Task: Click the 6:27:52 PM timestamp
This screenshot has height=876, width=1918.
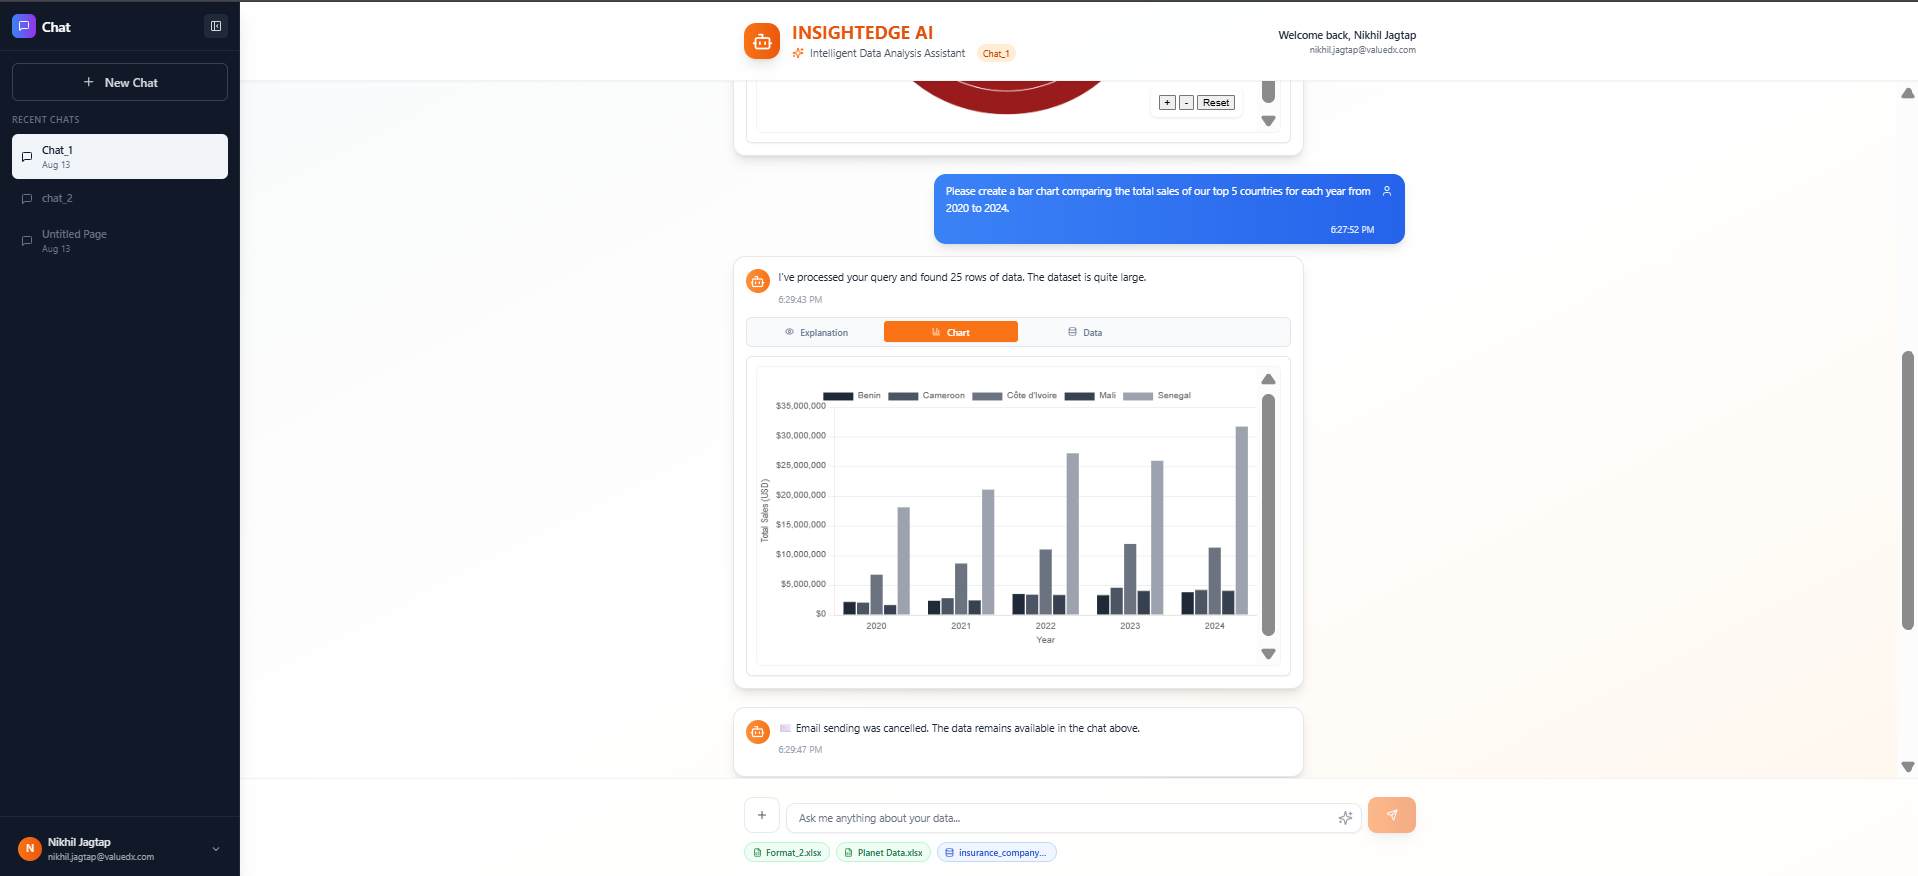Action: click(1352, 230)
